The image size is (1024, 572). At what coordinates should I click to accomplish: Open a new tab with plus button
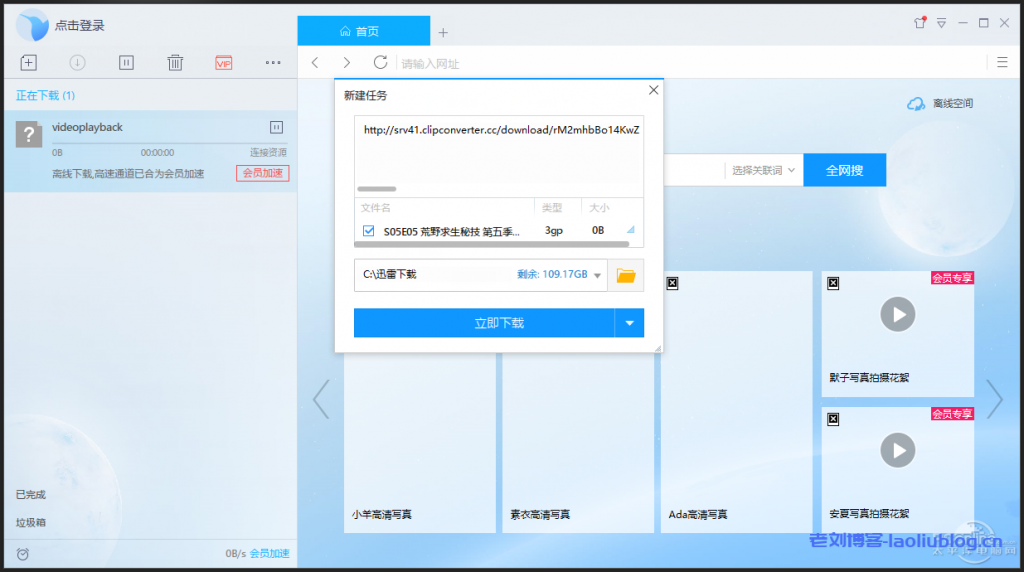(x=443, y=32)
